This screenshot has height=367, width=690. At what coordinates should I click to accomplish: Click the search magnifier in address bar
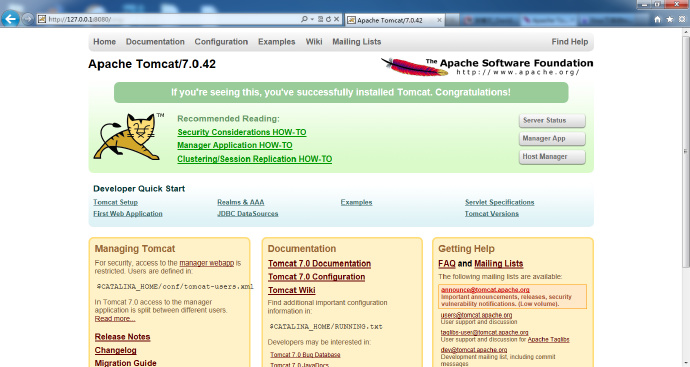(304, 19)
